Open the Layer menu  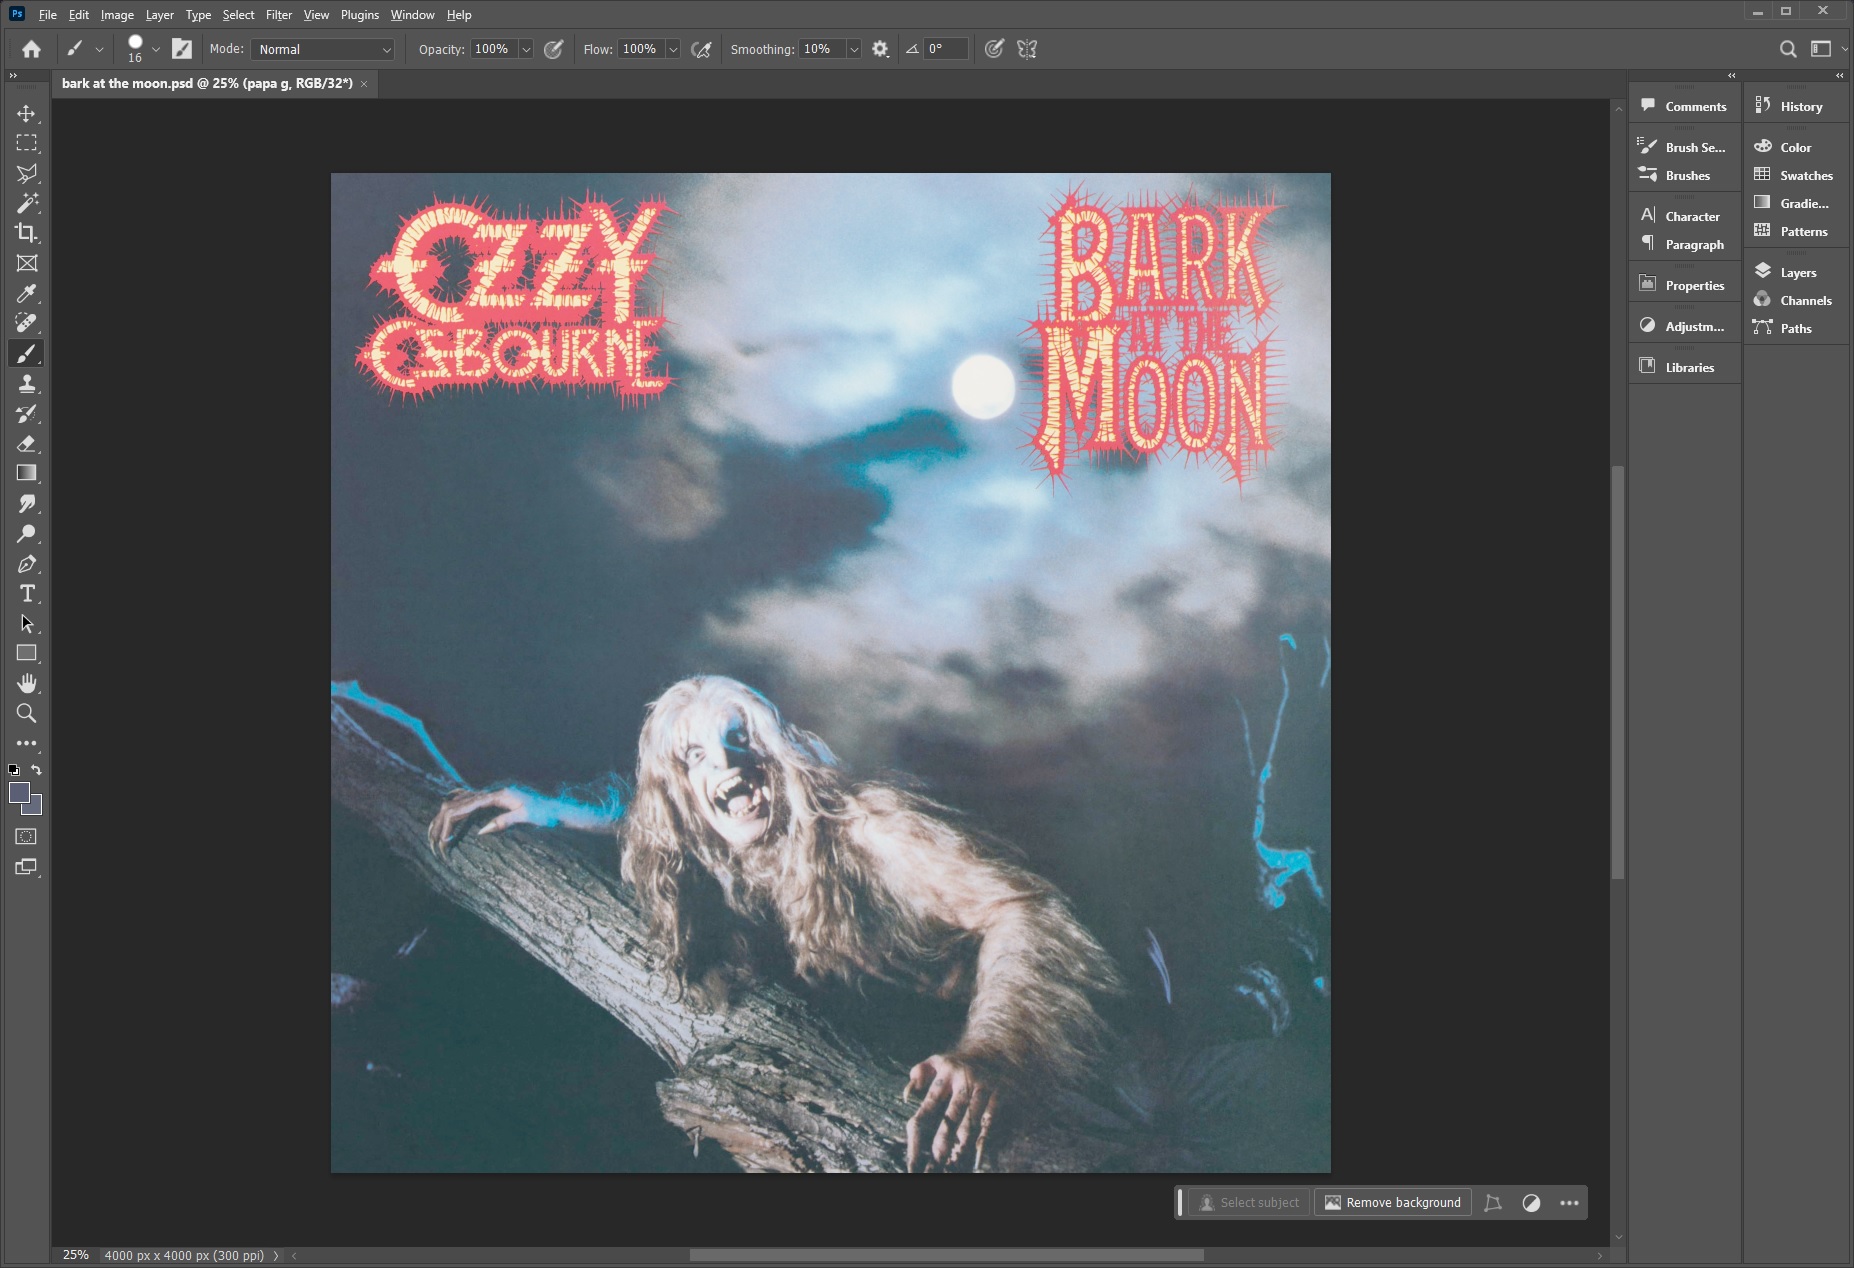tap(159, 15)
